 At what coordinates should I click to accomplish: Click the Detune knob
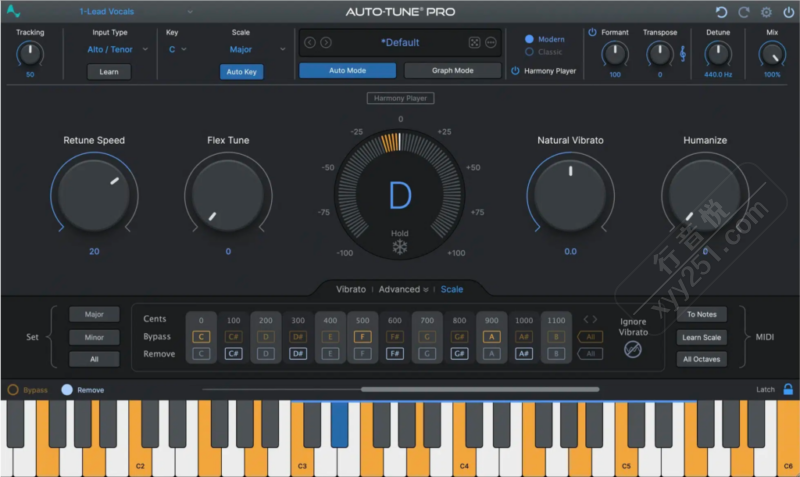tap(718, 54)
